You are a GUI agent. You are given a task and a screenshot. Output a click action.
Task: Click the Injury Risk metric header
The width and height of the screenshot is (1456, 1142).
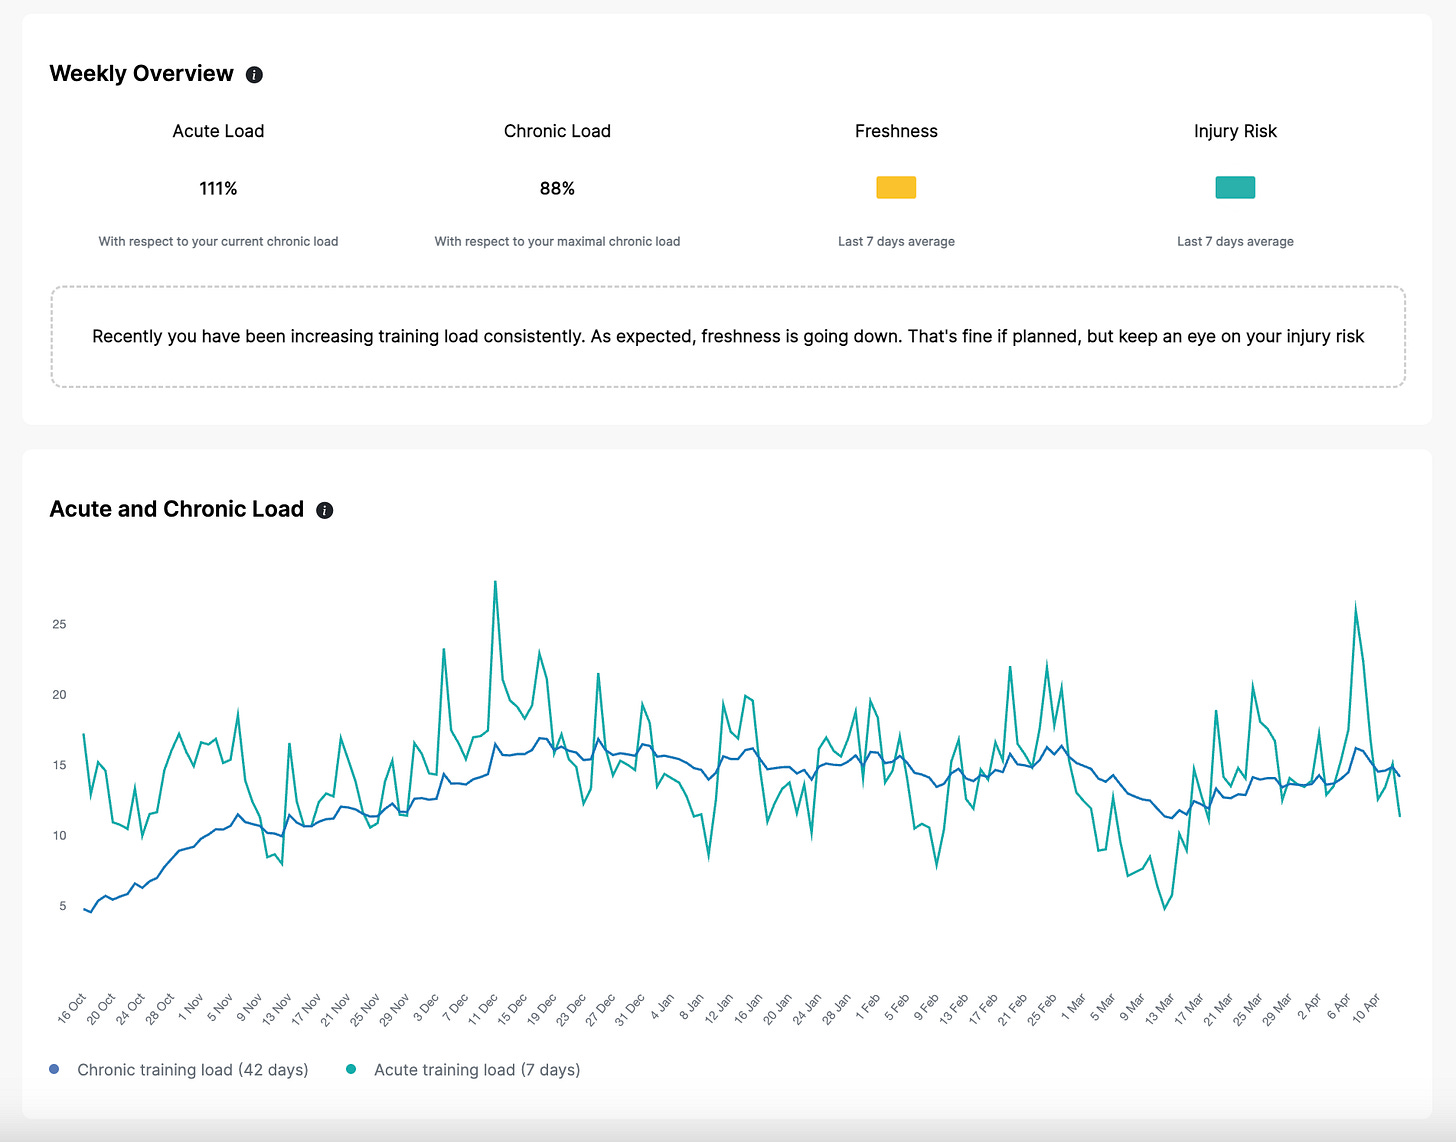(1236, 131)
